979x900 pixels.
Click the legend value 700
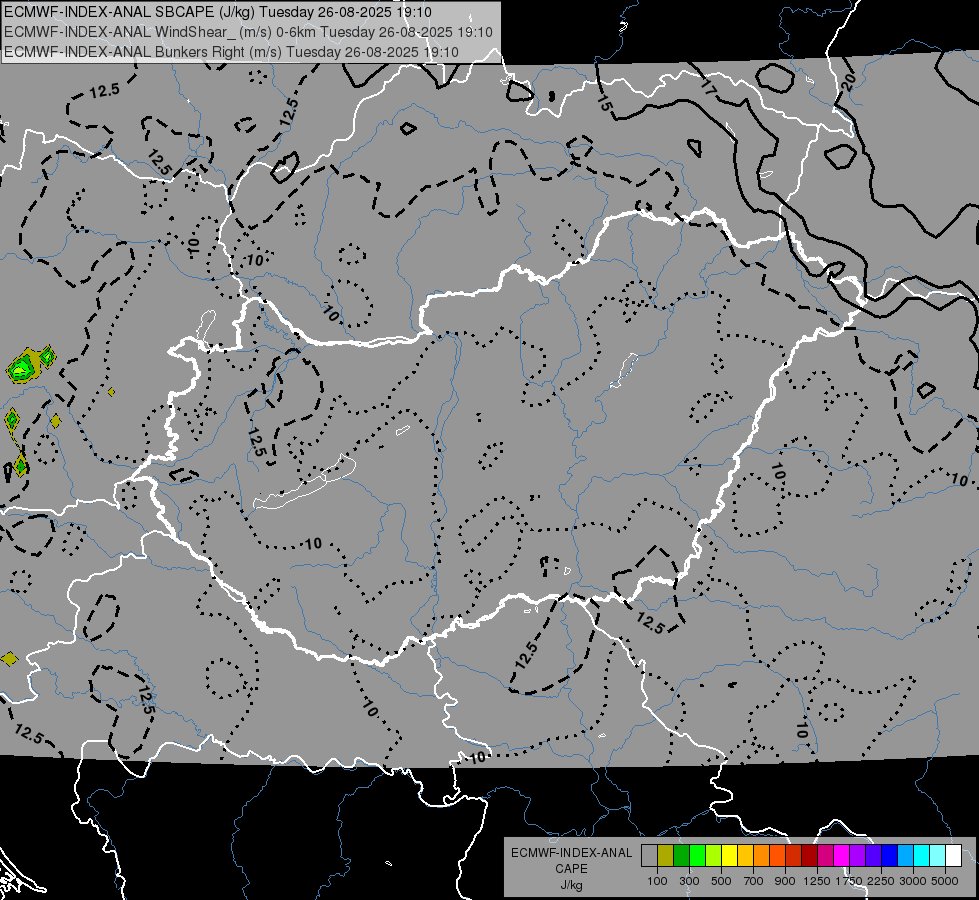[754, 881]
